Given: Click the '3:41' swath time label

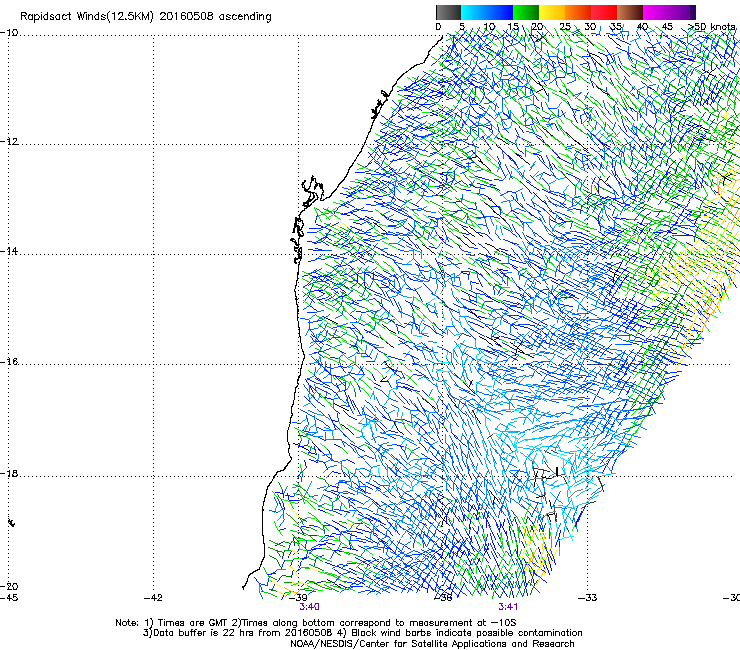Looking at the screenshot, I should pyautogui.click(x=508, y=607).
